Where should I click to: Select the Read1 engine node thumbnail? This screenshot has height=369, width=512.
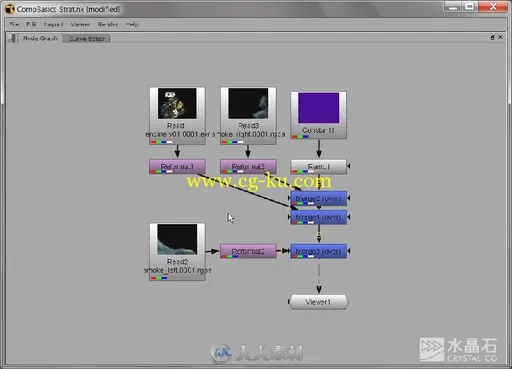[177, 104]
